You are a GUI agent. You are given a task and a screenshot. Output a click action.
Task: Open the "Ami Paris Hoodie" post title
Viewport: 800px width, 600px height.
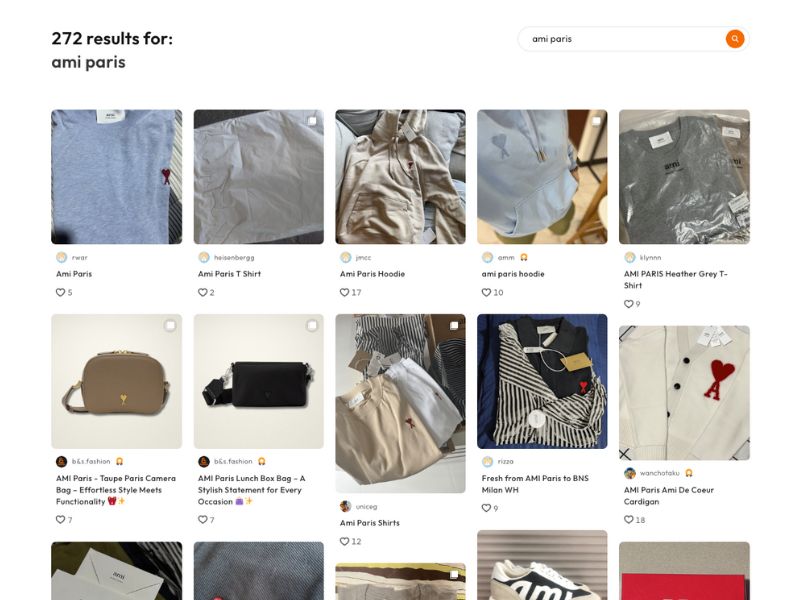[x=372, y=274]
